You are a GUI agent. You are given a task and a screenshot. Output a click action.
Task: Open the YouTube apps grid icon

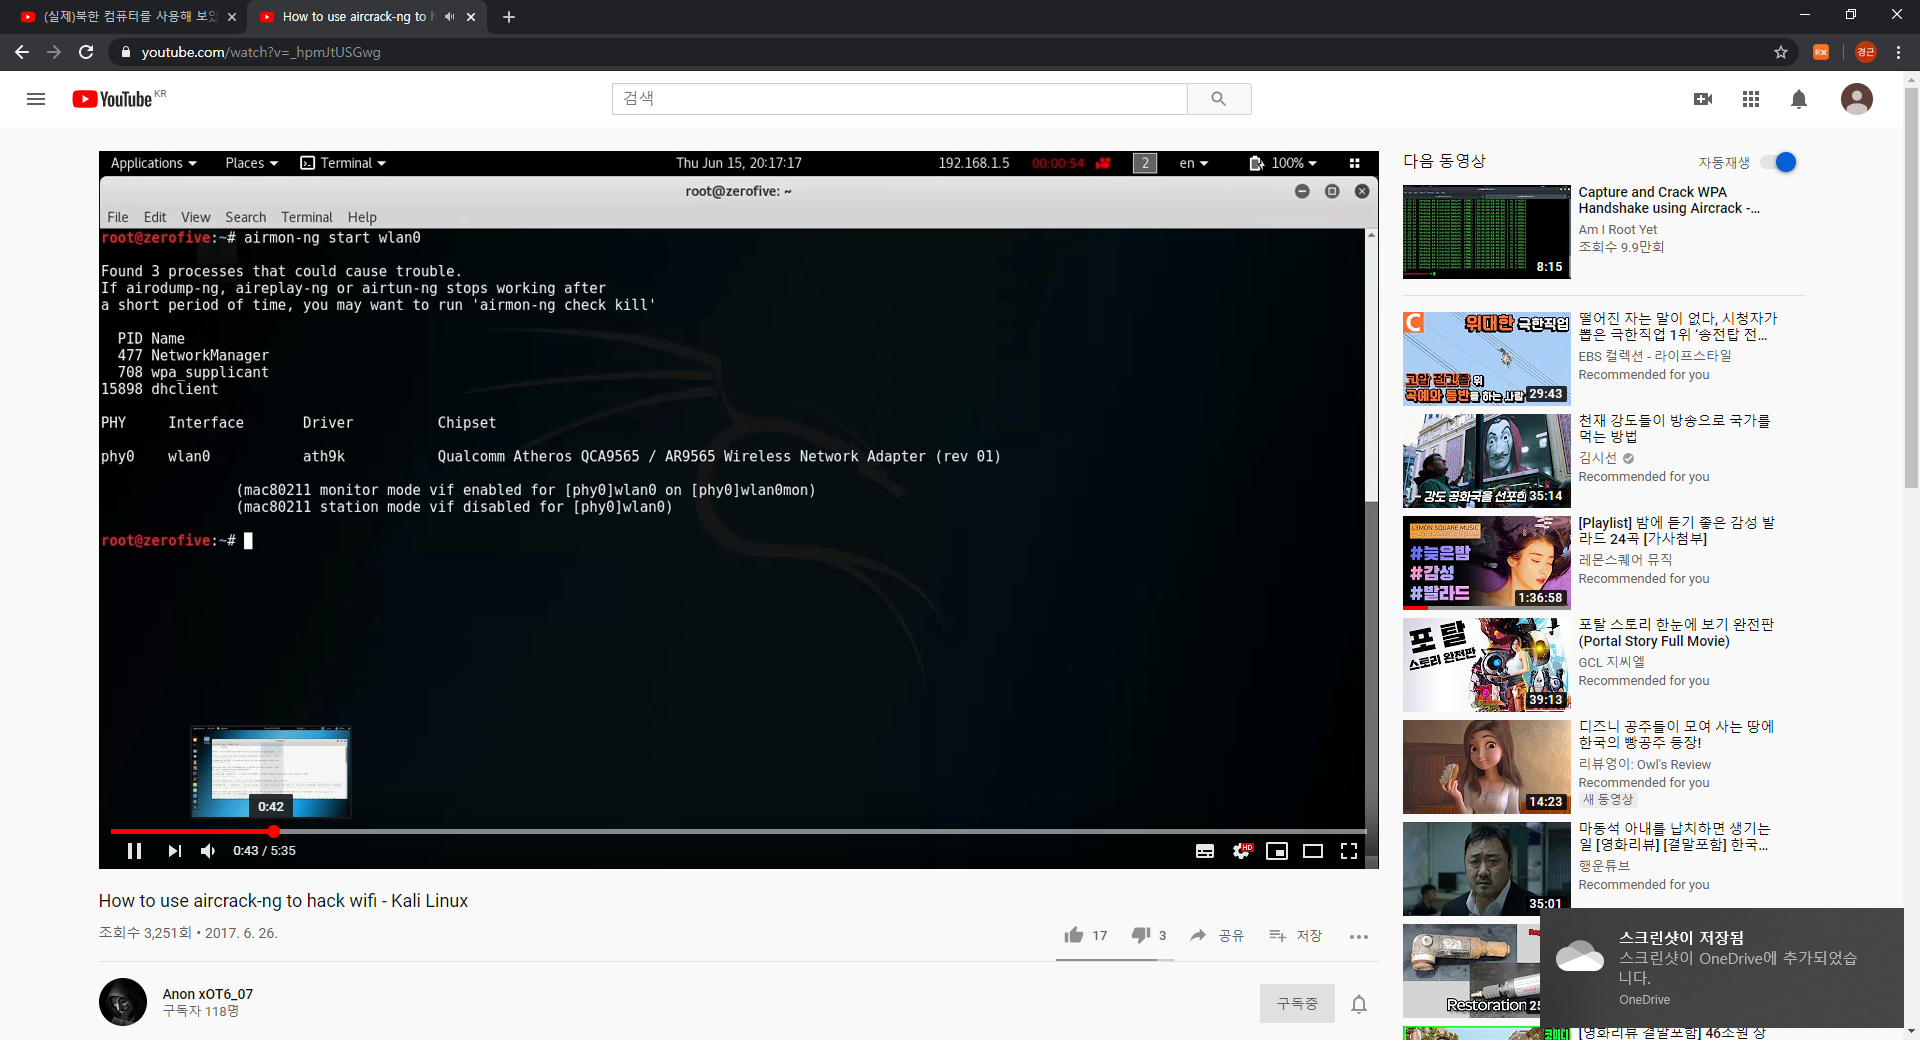tap(1751, 99)
